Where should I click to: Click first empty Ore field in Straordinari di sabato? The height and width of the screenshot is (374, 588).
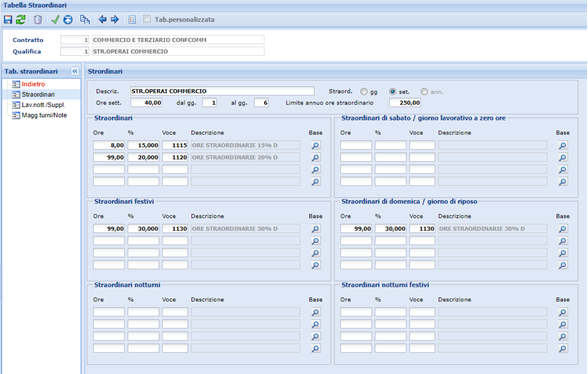(x=356, y=145)
